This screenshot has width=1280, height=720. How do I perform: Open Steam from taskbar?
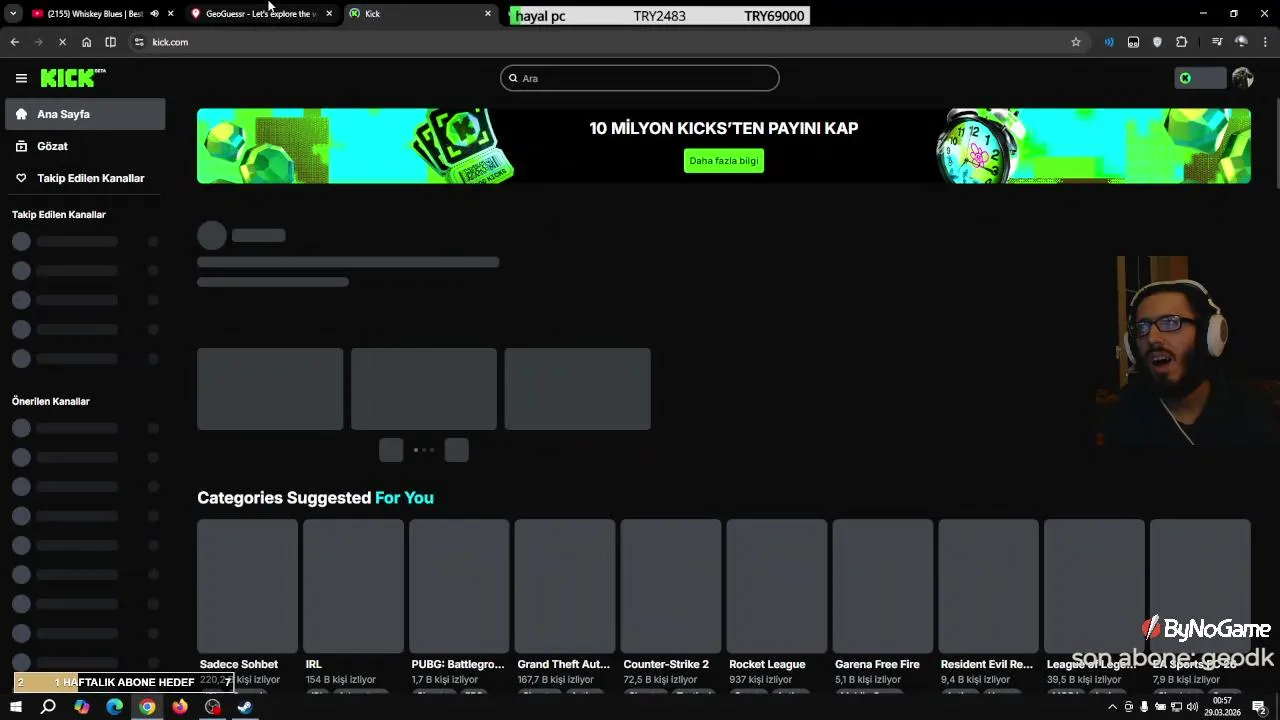click(x=245, y=707)
